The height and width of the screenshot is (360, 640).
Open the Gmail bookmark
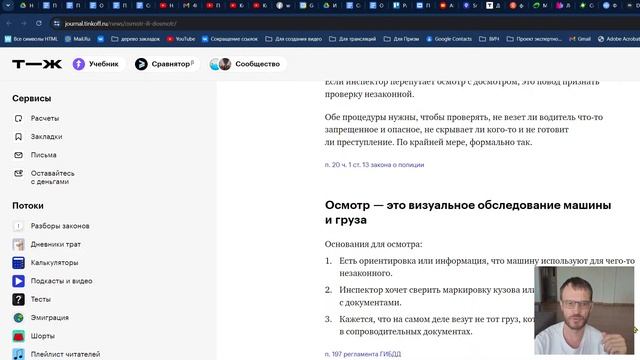[580, 39]
